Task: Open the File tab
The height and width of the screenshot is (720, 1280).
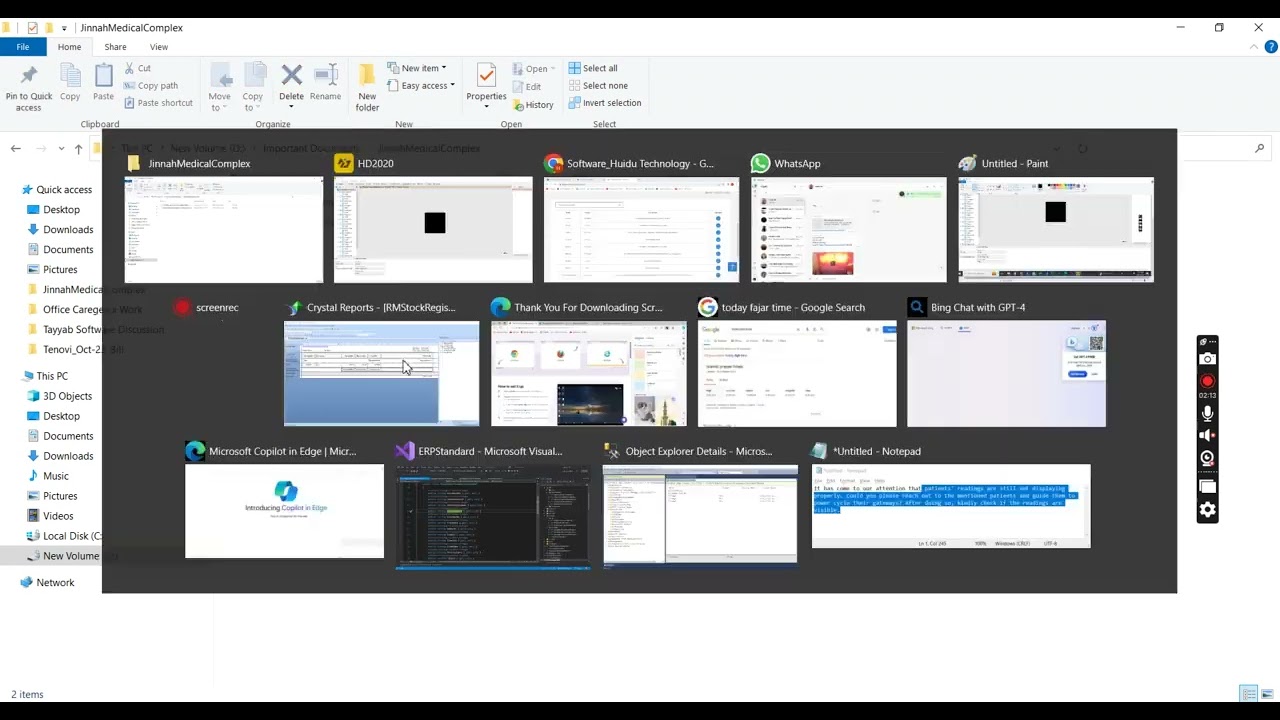Action: pos(22,47)
